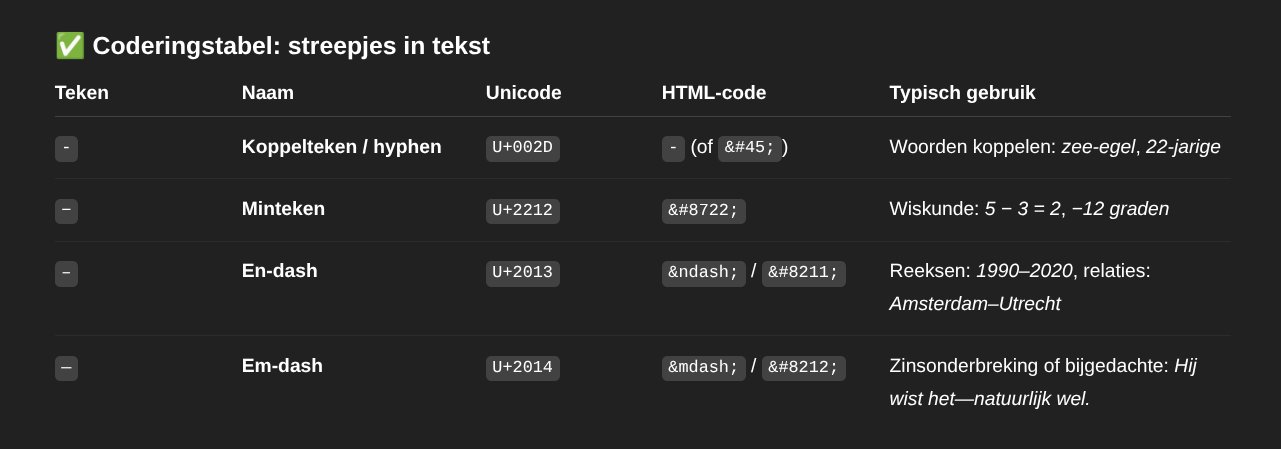Screen dimensions: 1281x449
Task: Select the U+2014 Unicode code
Action: (523, 368)
